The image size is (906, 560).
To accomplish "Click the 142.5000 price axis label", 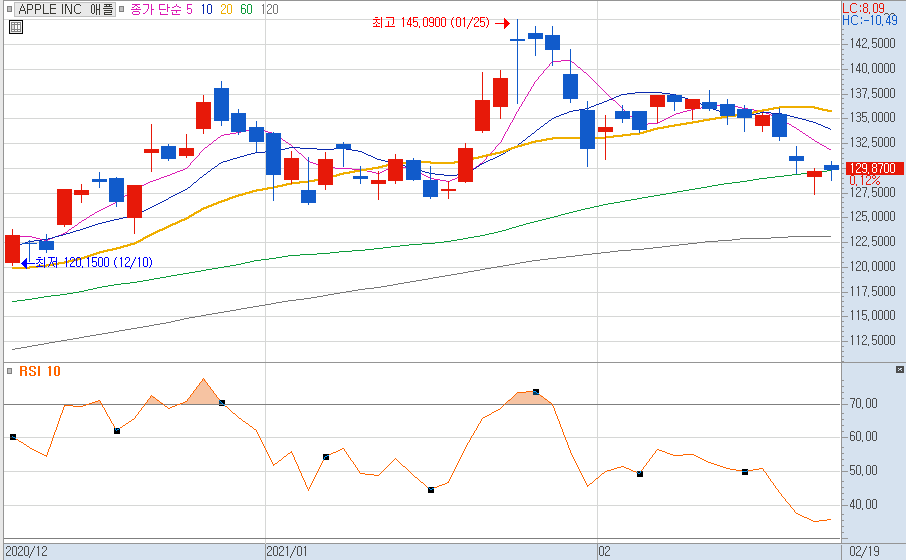I will coord(872,44).
